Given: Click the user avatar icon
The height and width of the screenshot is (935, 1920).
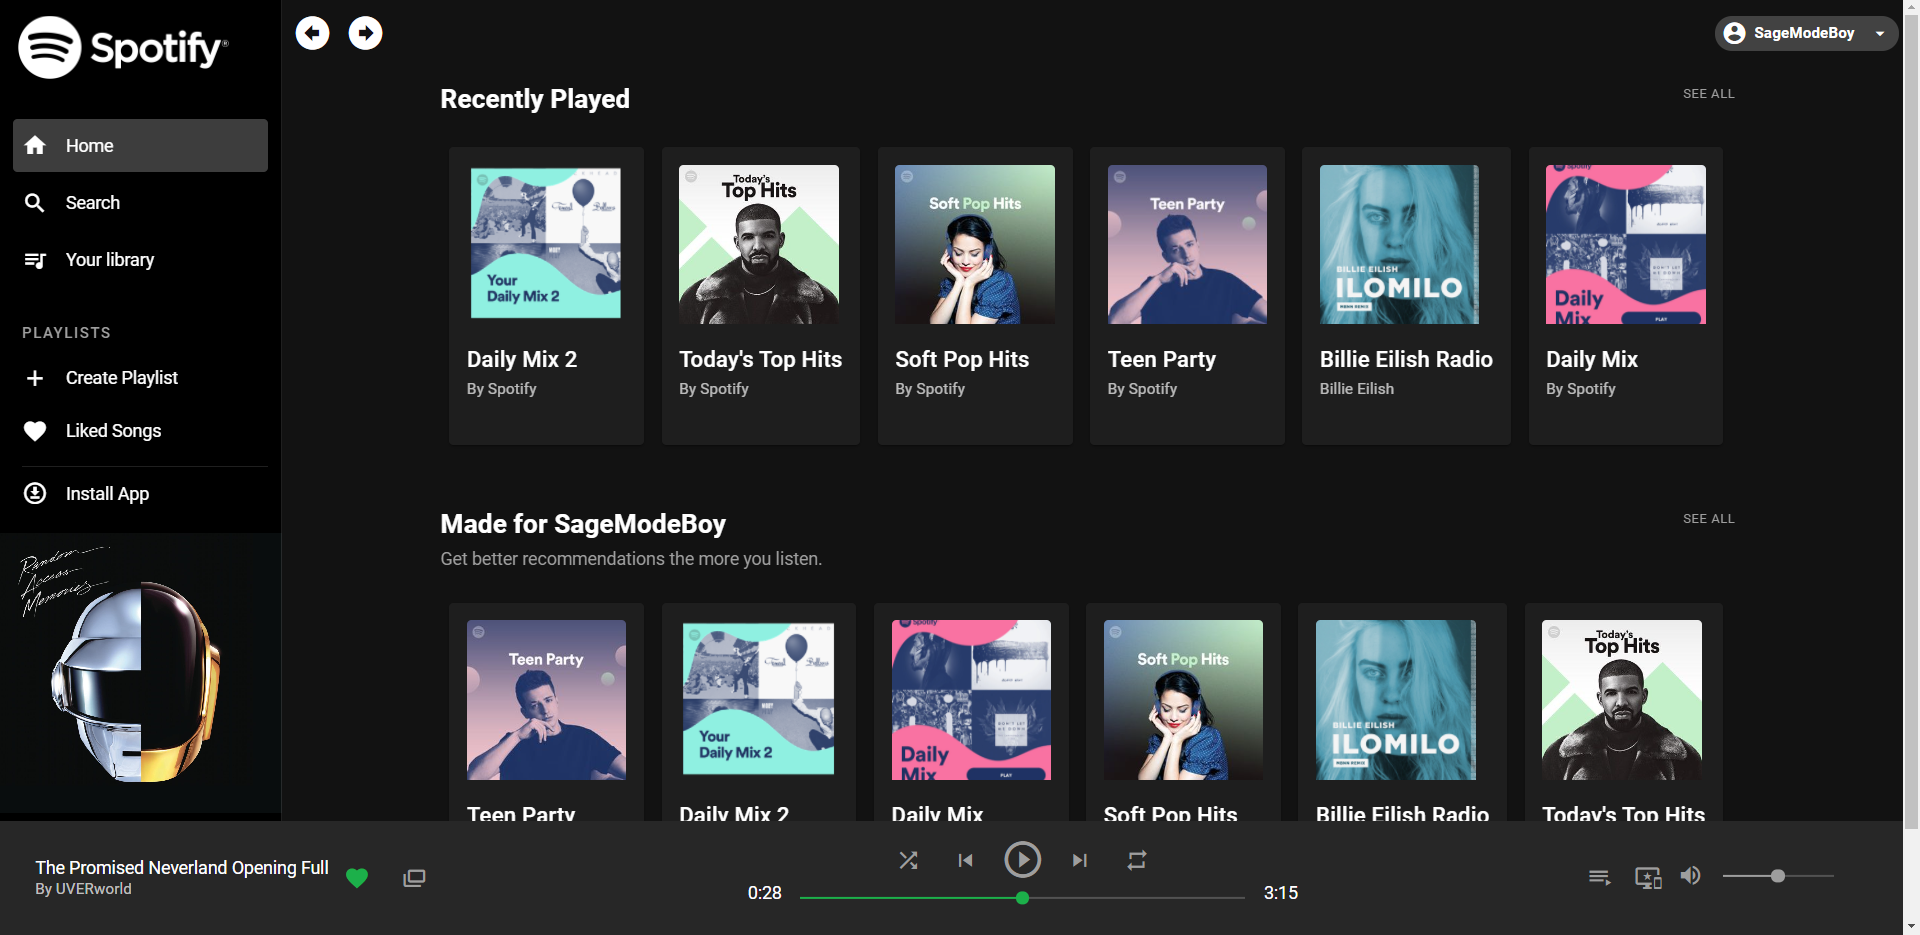Looking at the screenshot, I should (1735, 33).
